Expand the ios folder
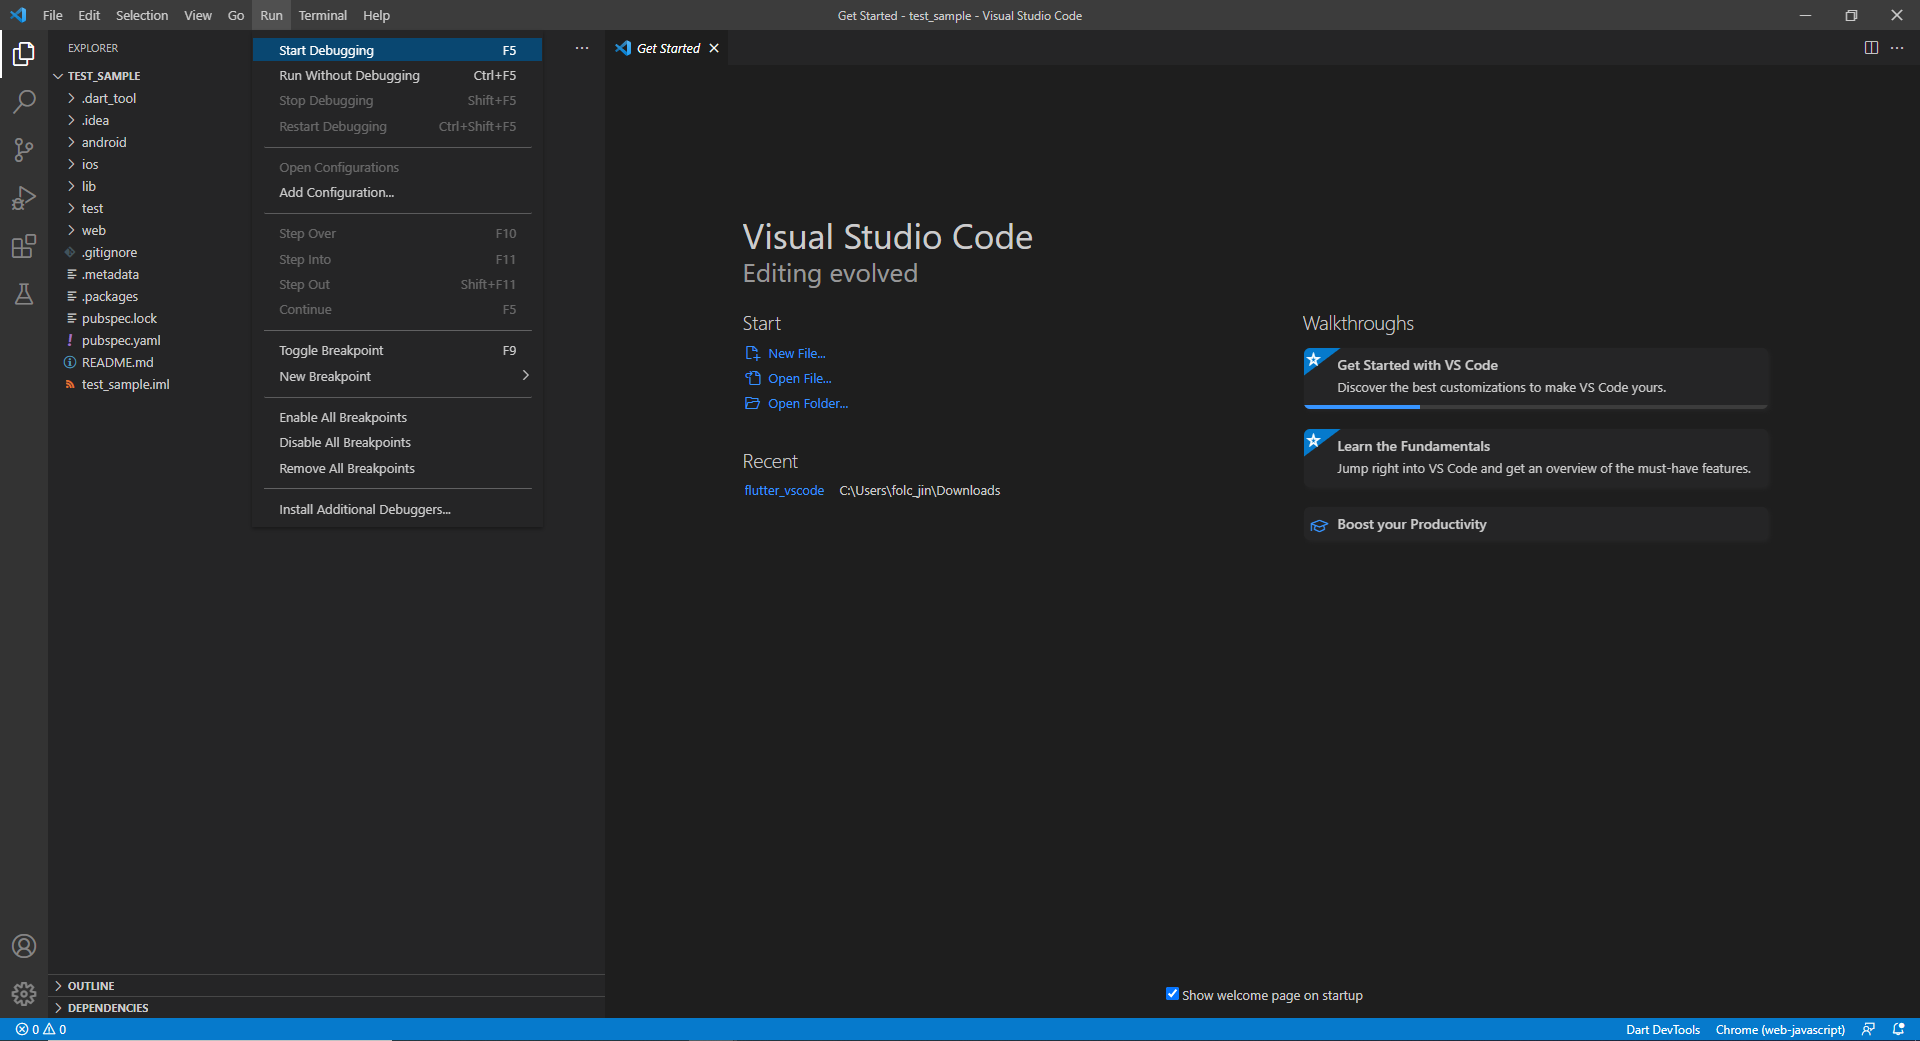 pos(71,164)
